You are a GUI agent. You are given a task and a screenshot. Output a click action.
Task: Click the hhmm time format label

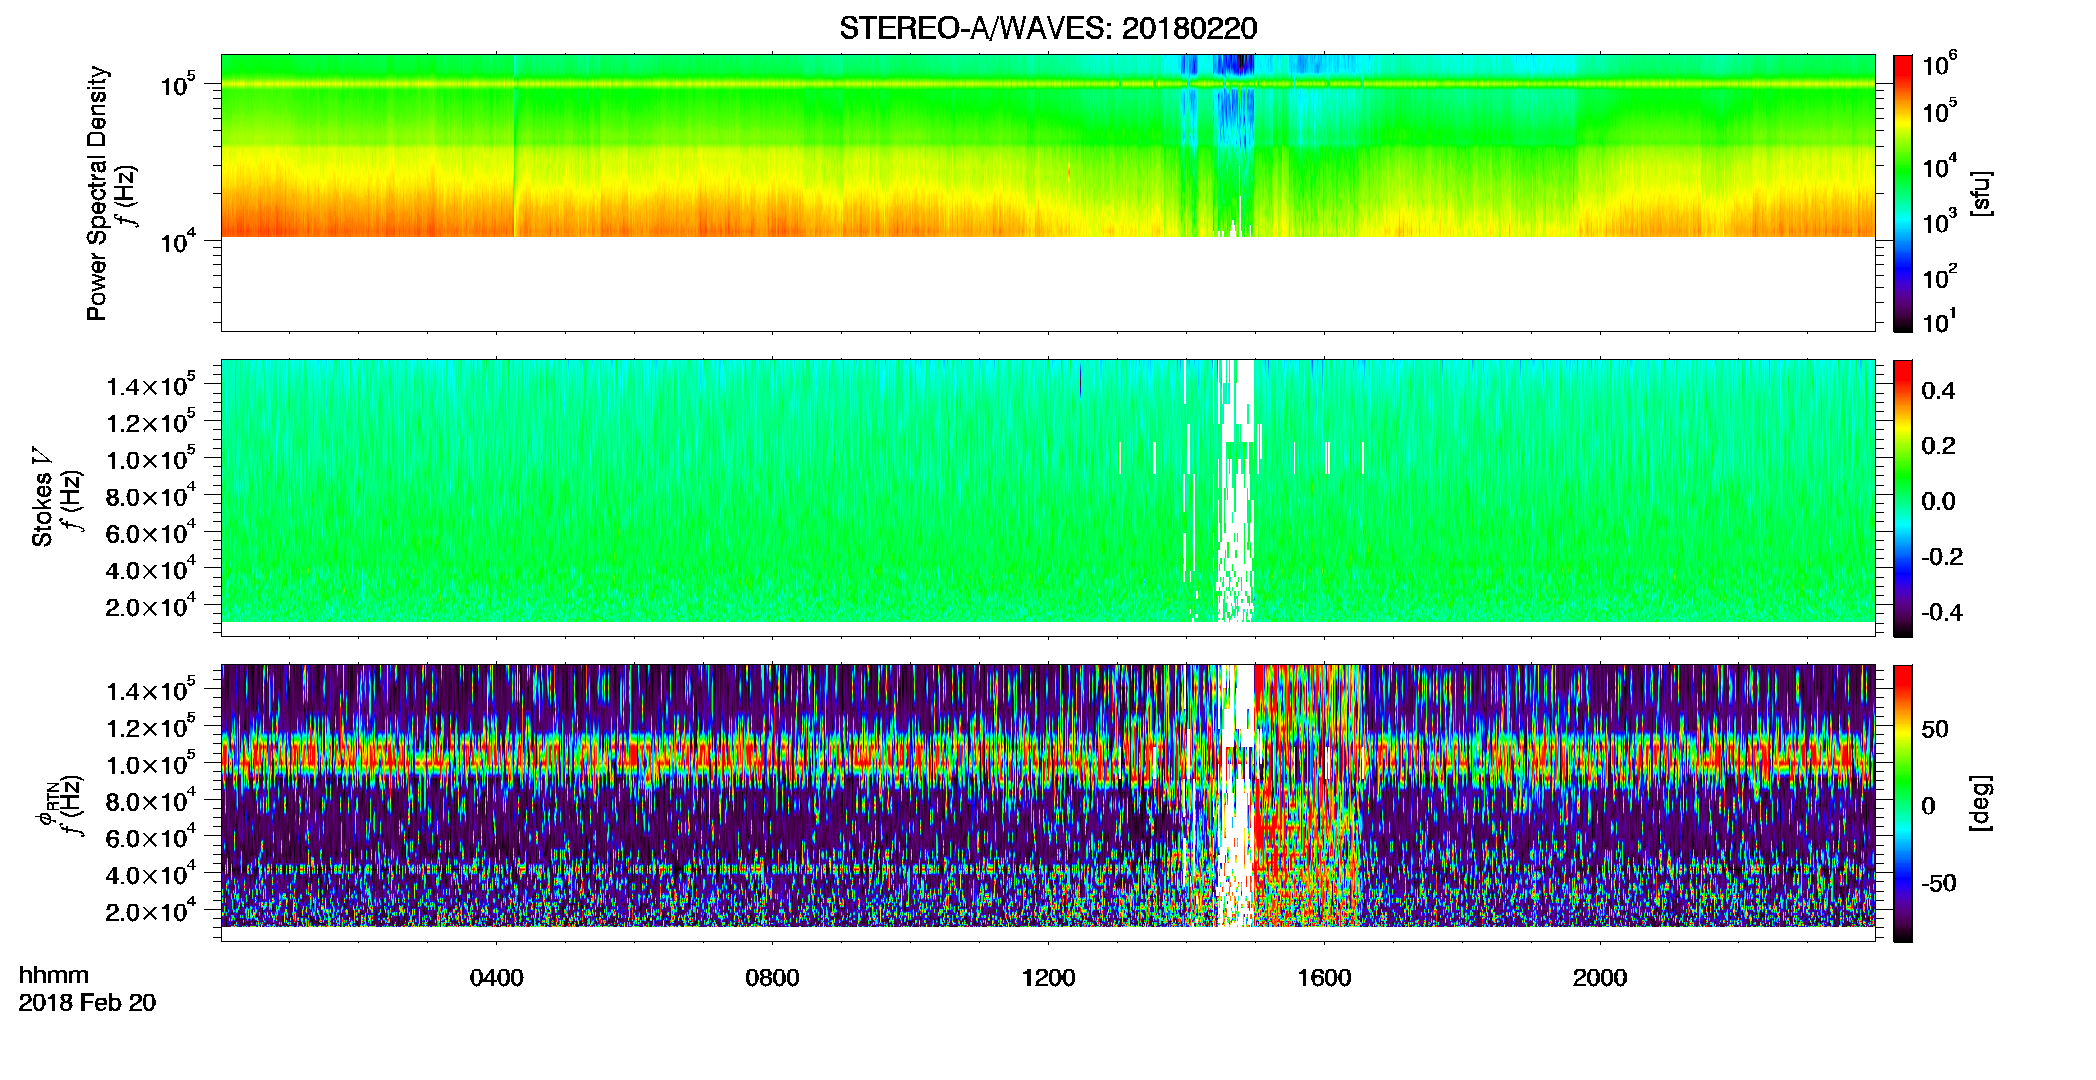(x=54, y=975)
